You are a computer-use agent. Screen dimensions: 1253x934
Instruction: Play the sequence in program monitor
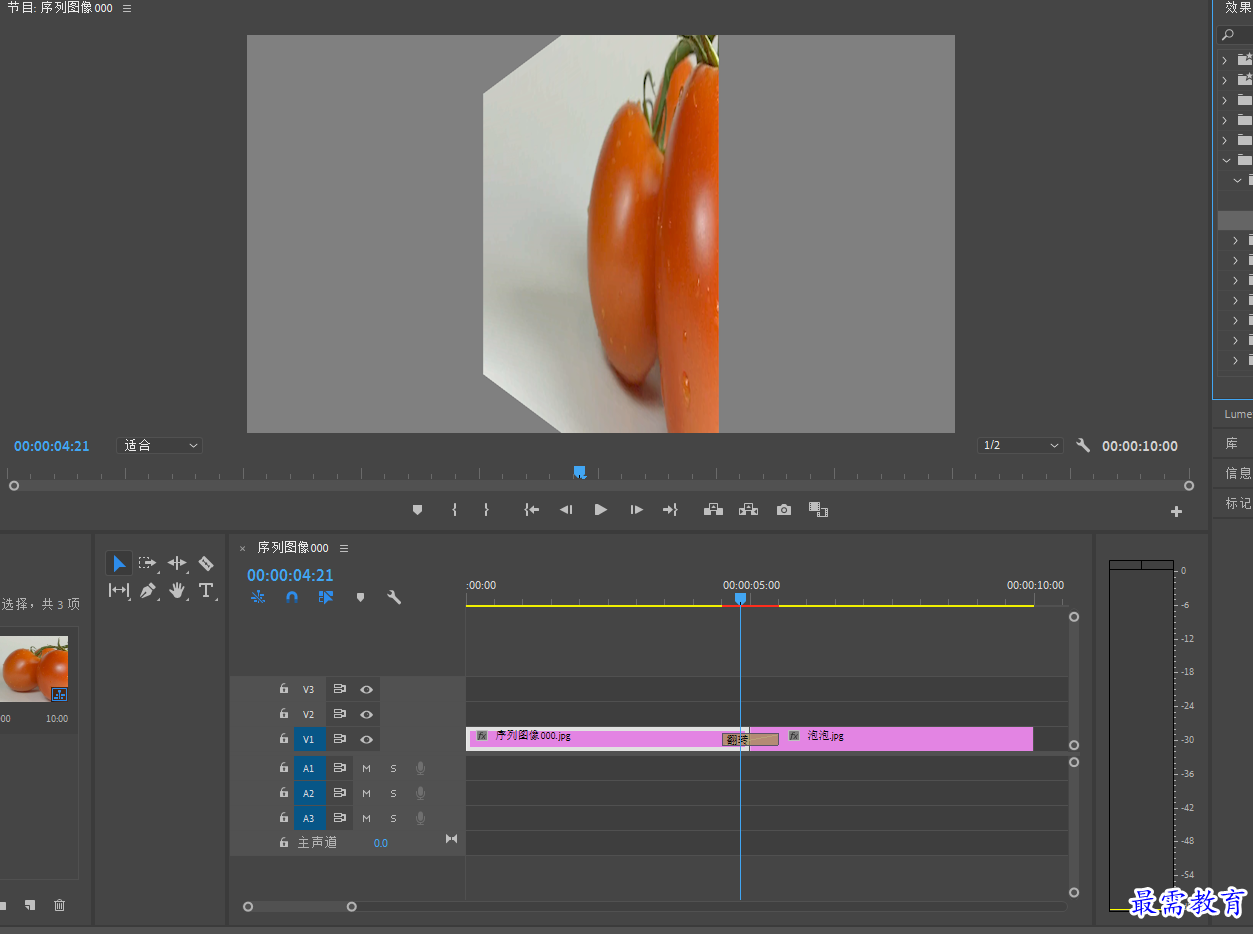[601, 510]
